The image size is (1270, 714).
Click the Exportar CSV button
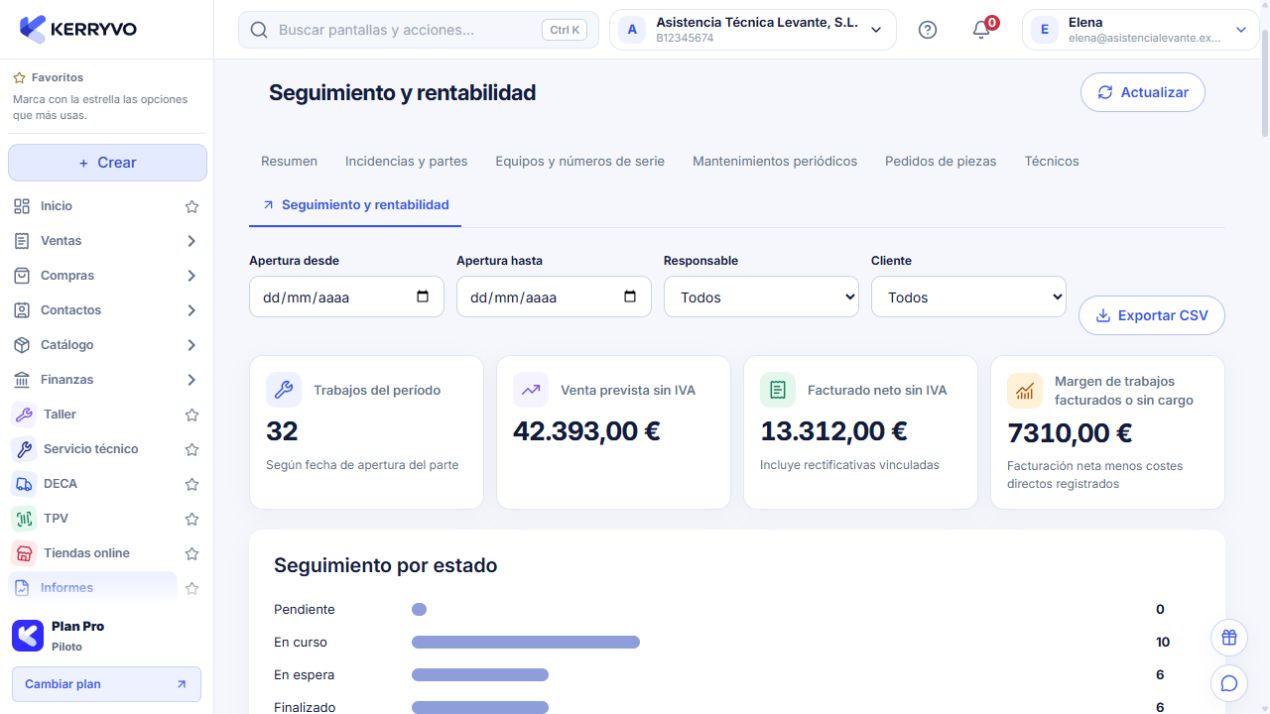(1152, 315)
